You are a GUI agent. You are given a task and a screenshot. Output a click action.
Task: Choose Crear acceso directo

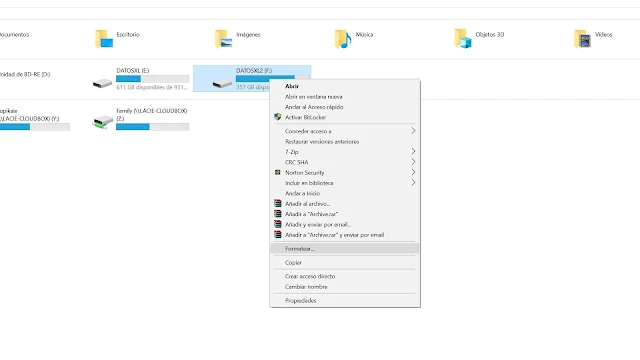pyautogui.click(x=345, y=276)
